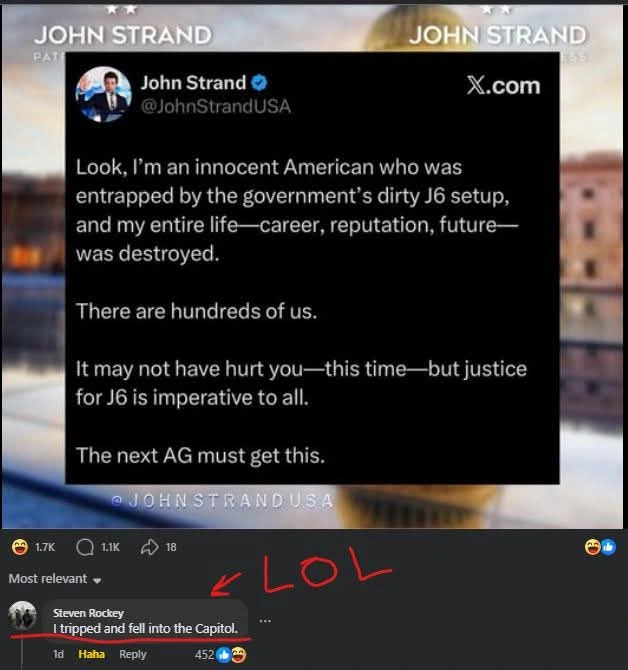Open the John Strand tweet image
628x670 pixels.
312,267
